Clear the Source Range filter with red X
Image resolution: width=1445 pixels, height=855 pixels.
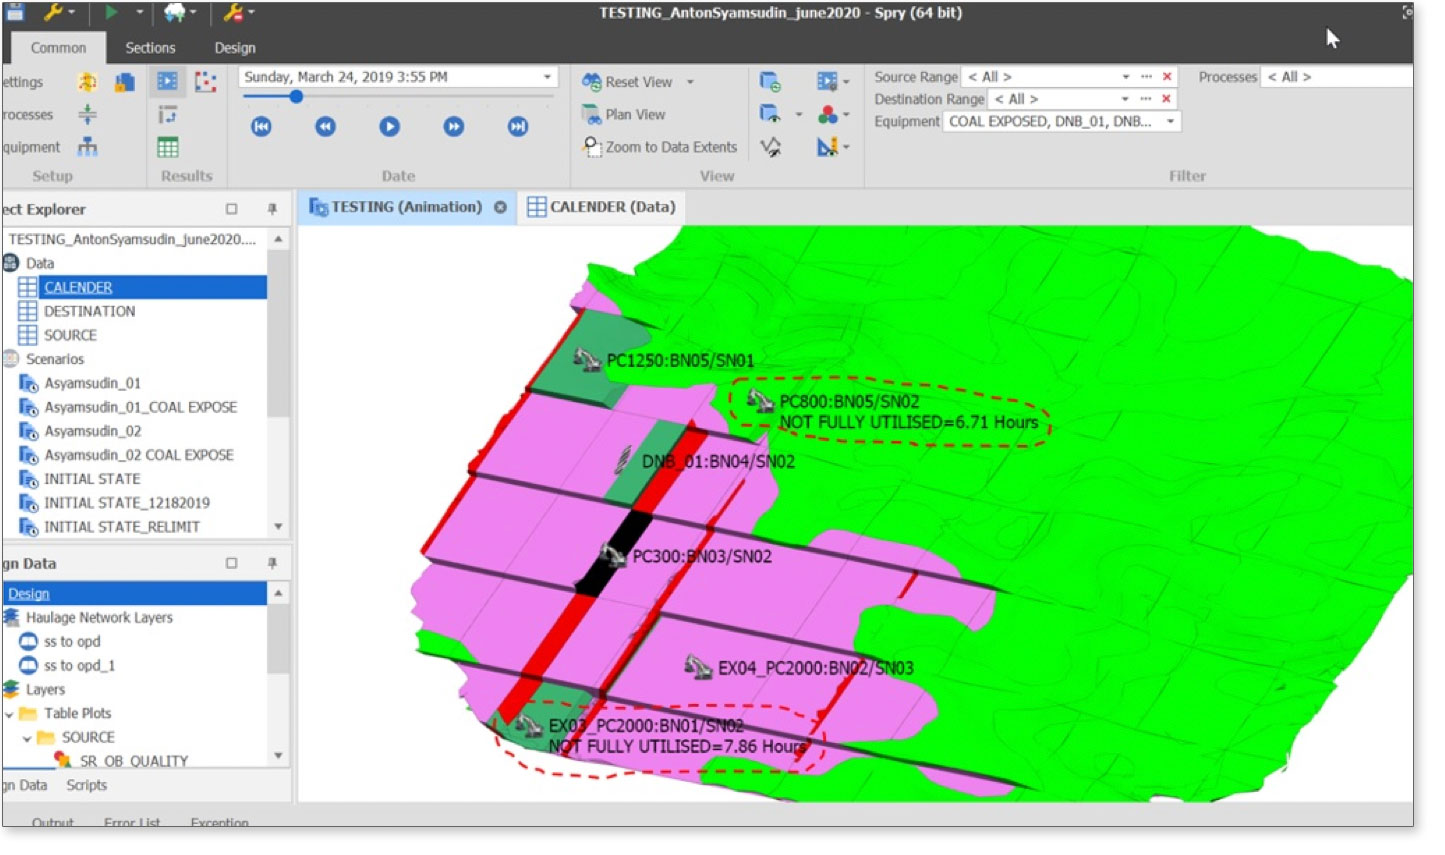pos(1167,77)
